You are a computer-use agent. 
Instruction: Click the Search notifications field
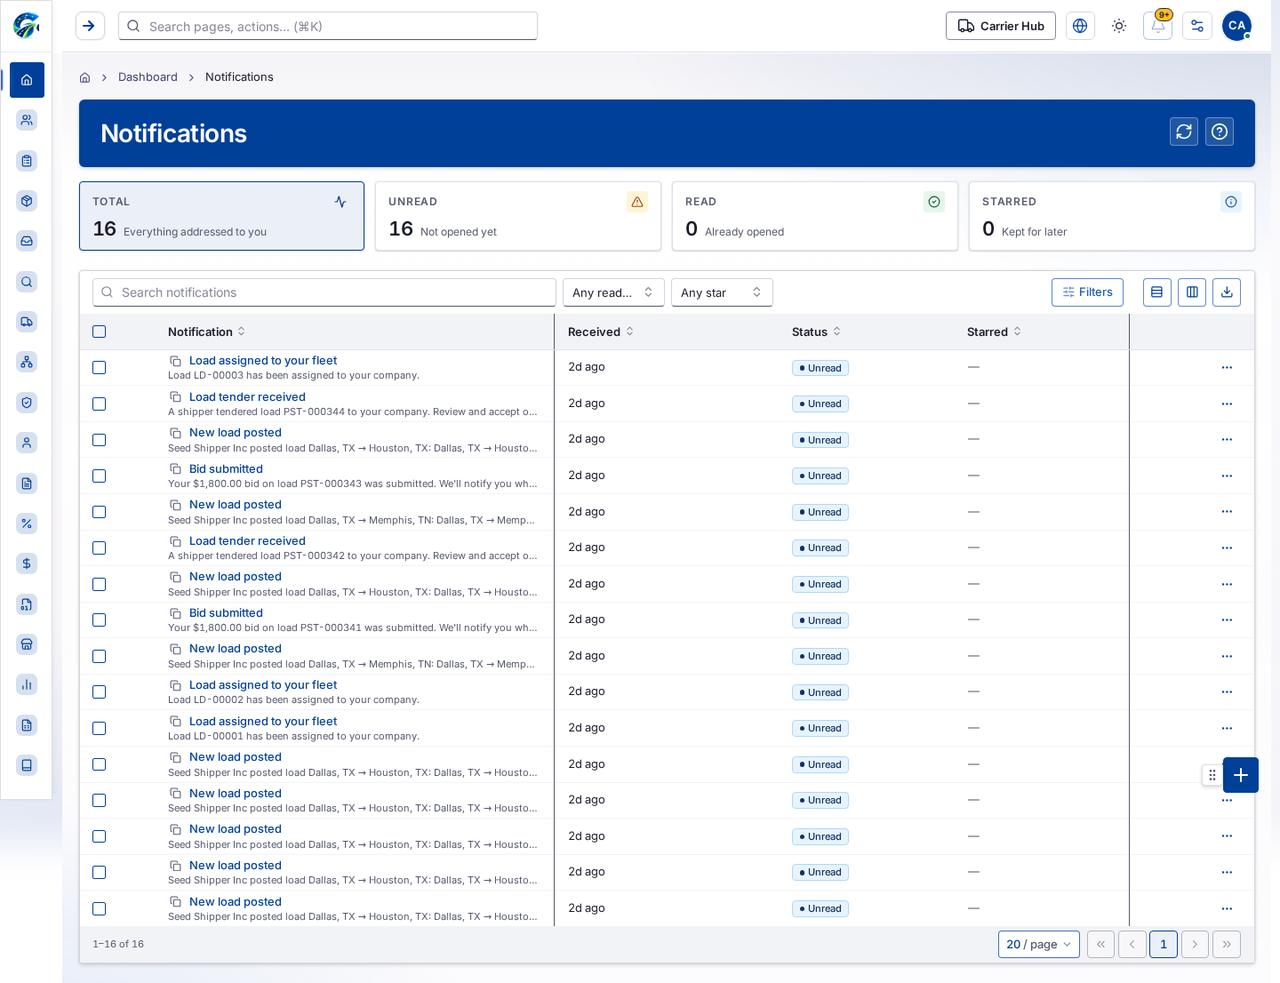pos(324,292)
